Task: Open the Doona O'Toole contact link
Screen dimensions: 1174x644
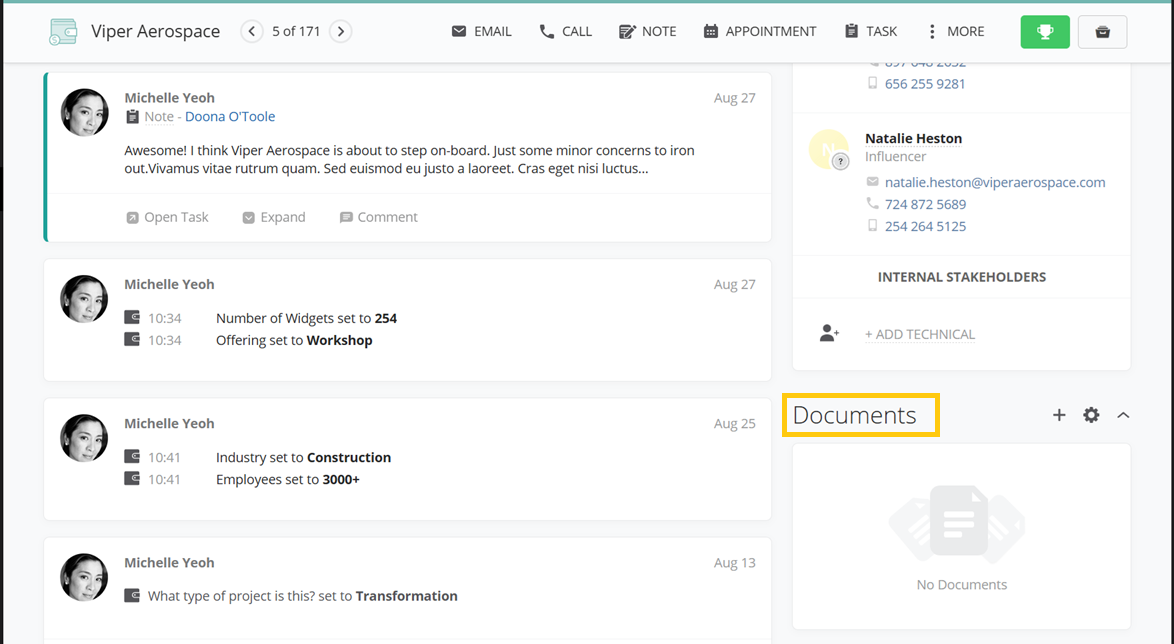Action: [x=230, y=117]
